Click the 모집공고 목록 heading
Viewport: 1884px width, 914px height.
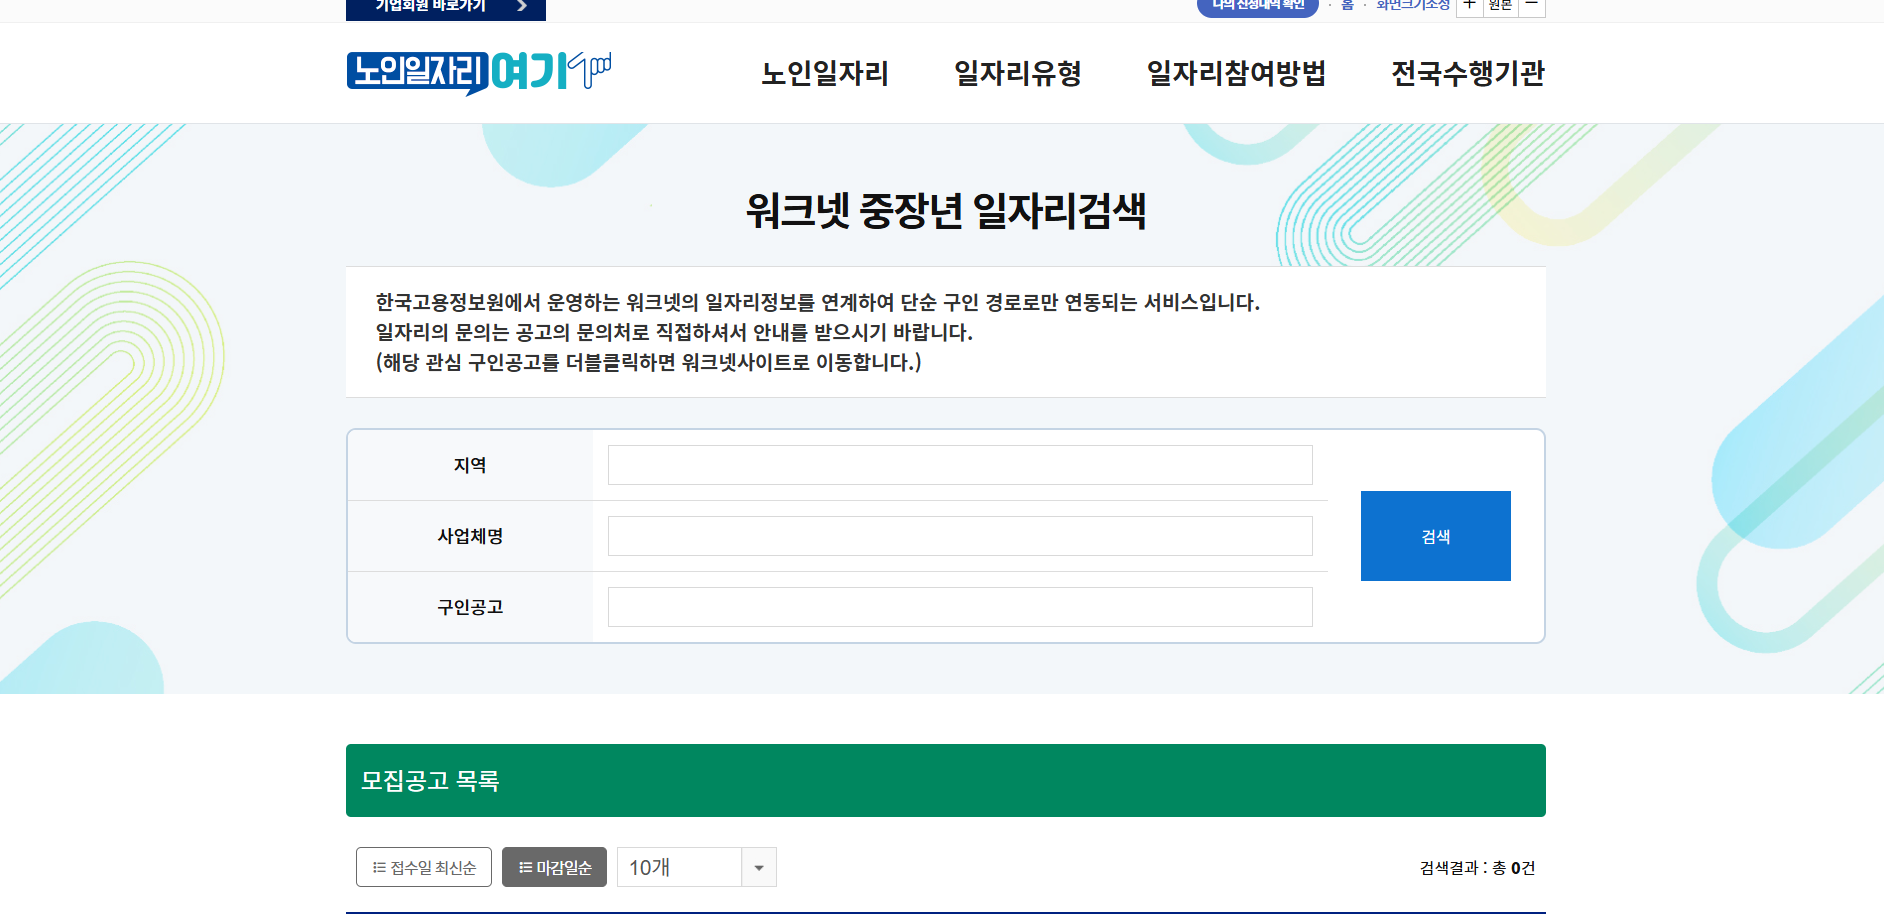point(430,781)
